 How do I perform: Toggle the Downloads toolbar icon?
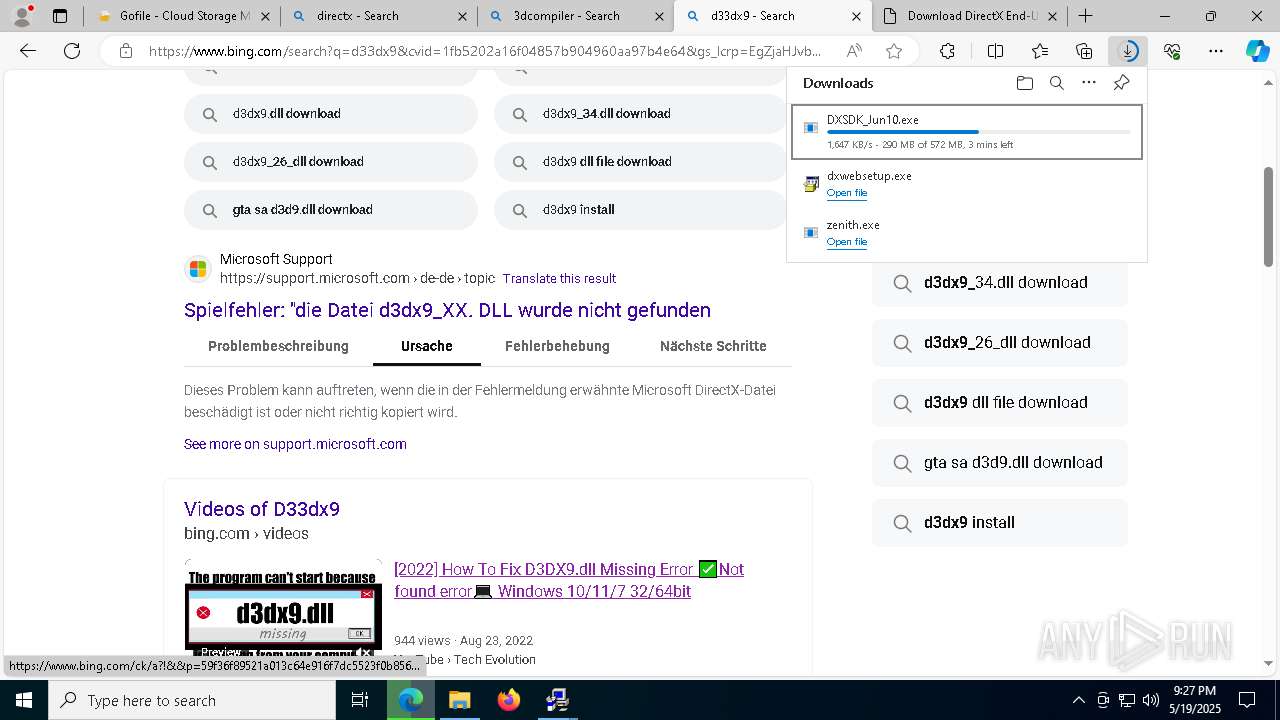tap(1128, 51)
